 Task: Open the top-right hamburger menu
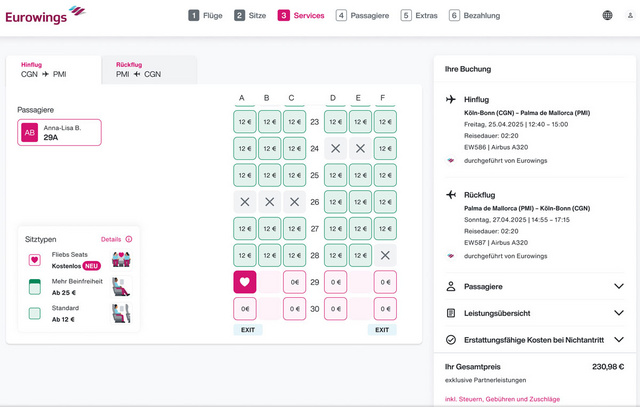point(628,15)
